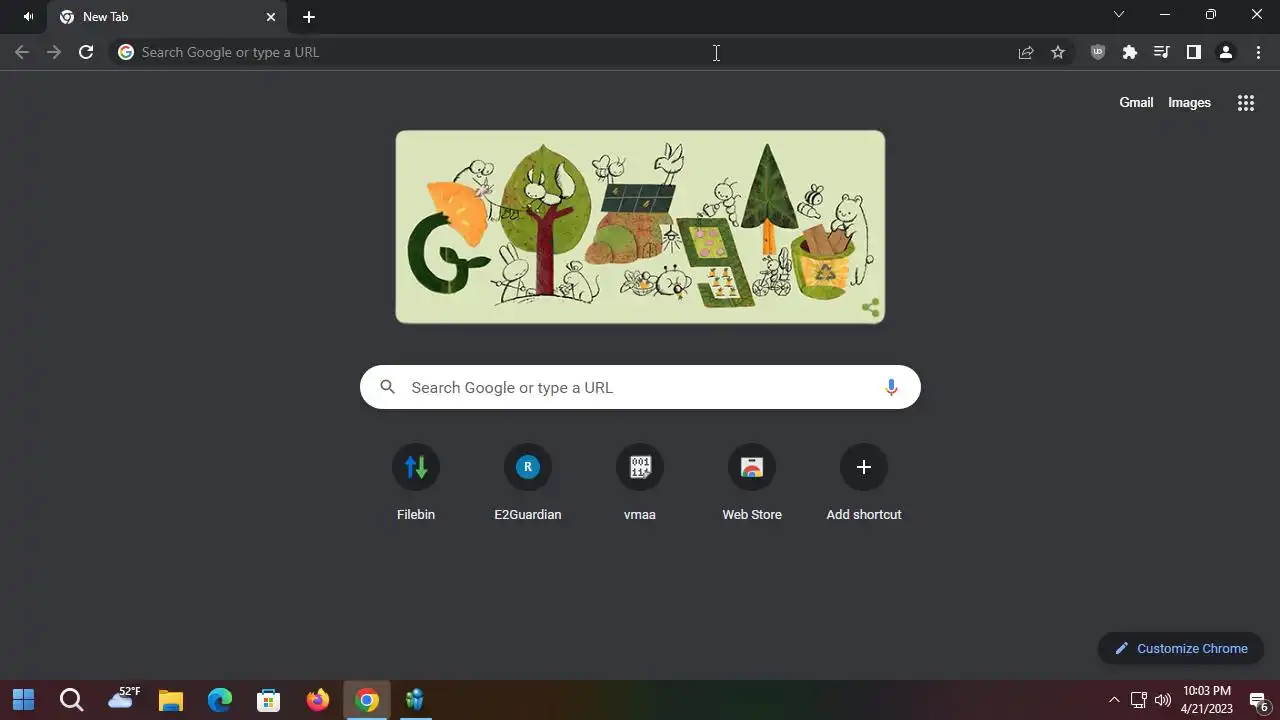Image resolution: width=1280 pixels, height=720 pixels.
Task: Open the tab search chevron dropdown
Action: click(x=1119, y=14)
